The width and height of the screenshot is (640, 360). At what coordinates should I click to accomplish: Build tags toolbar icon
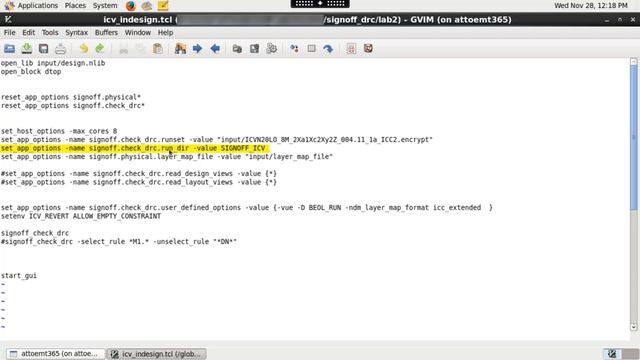pyautogui.click(x=311, y=49)
